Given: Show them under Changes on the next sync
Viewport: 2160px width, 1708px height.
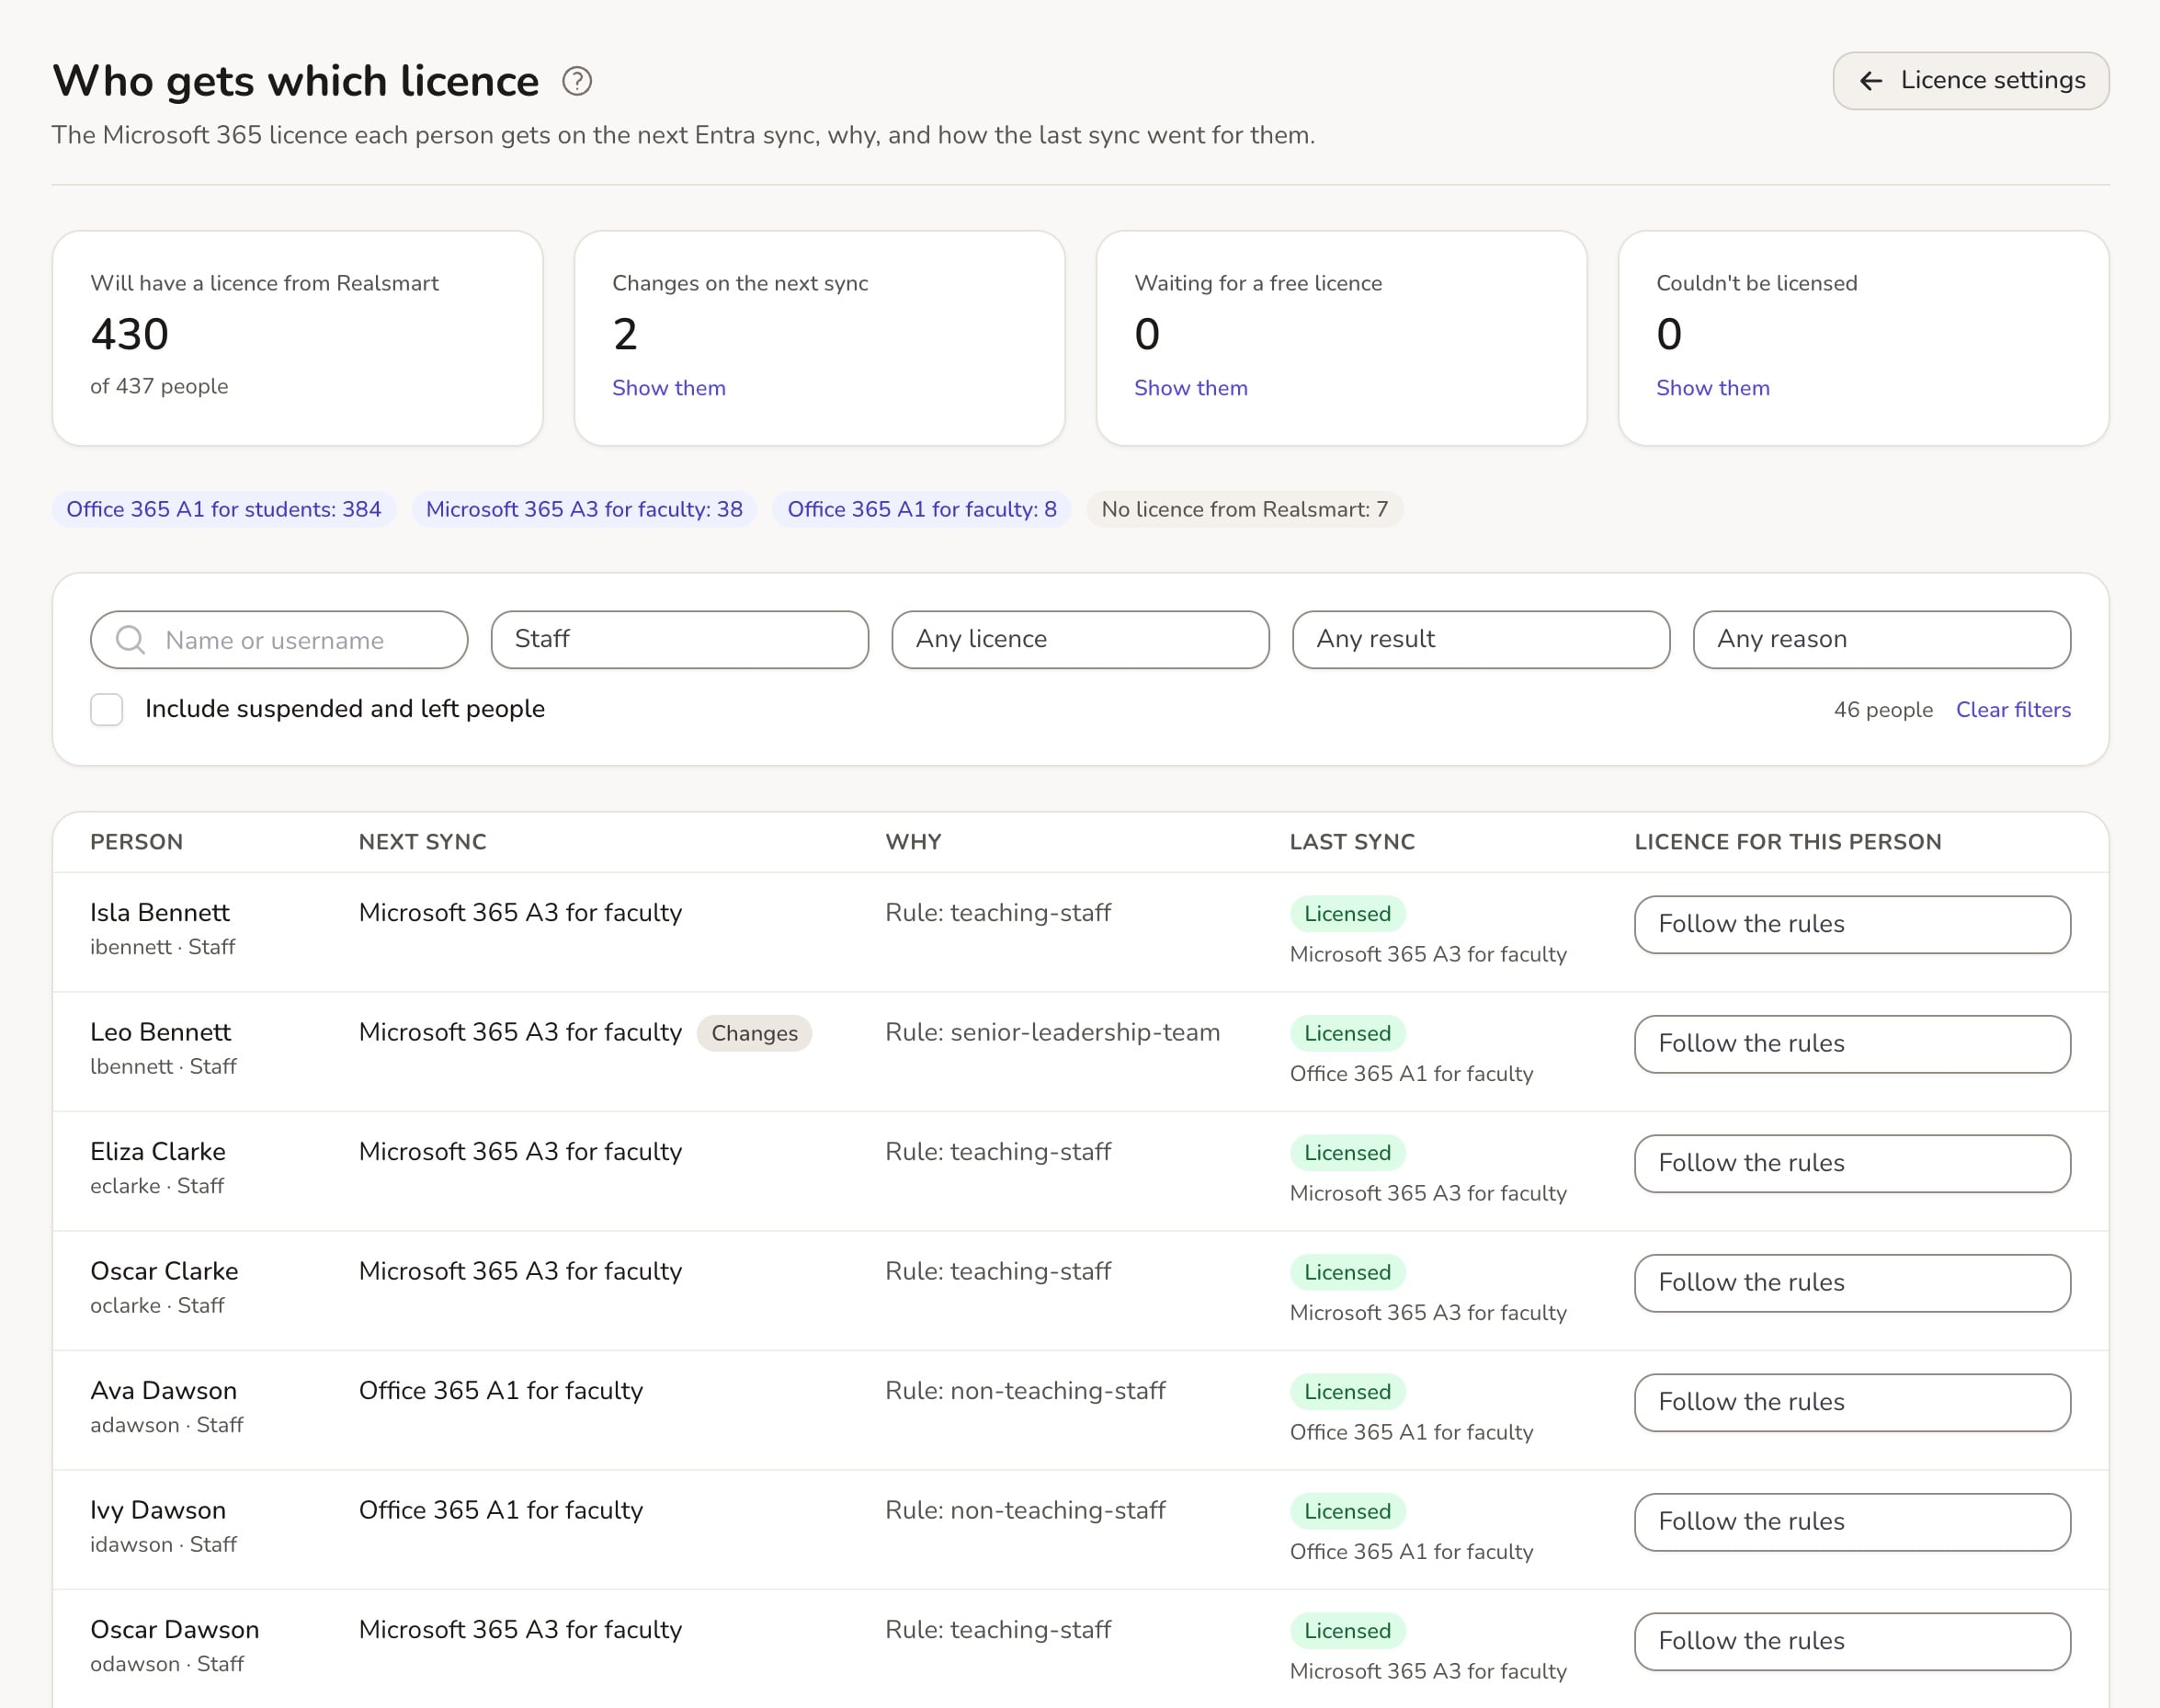Looking at the screenshot, I should [x=669, y=388].
